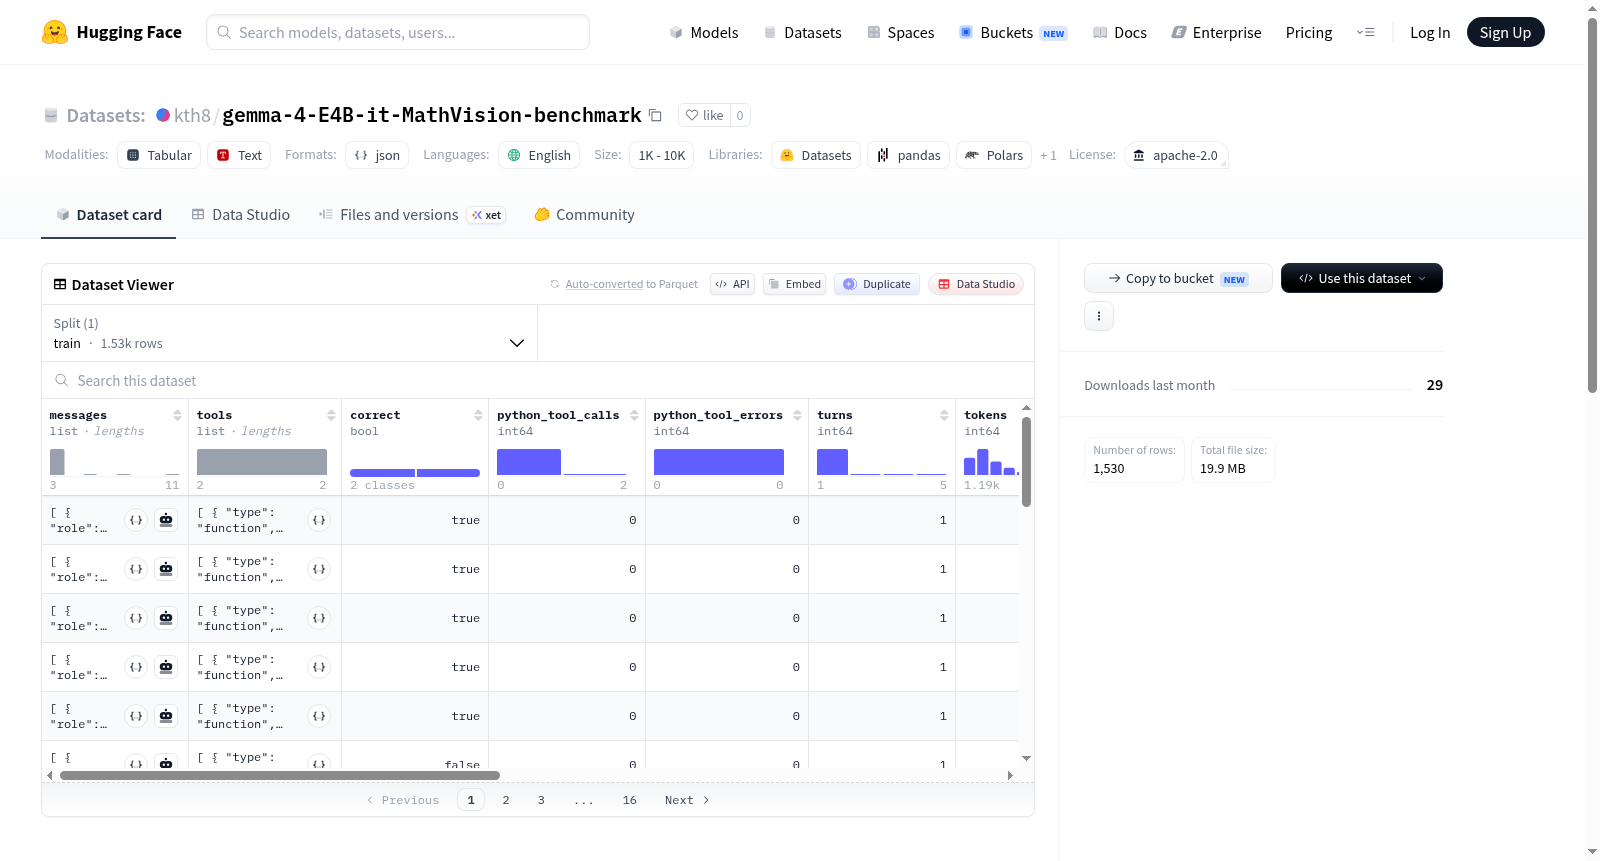Open chat view for fourth row messages

(166, 667)
